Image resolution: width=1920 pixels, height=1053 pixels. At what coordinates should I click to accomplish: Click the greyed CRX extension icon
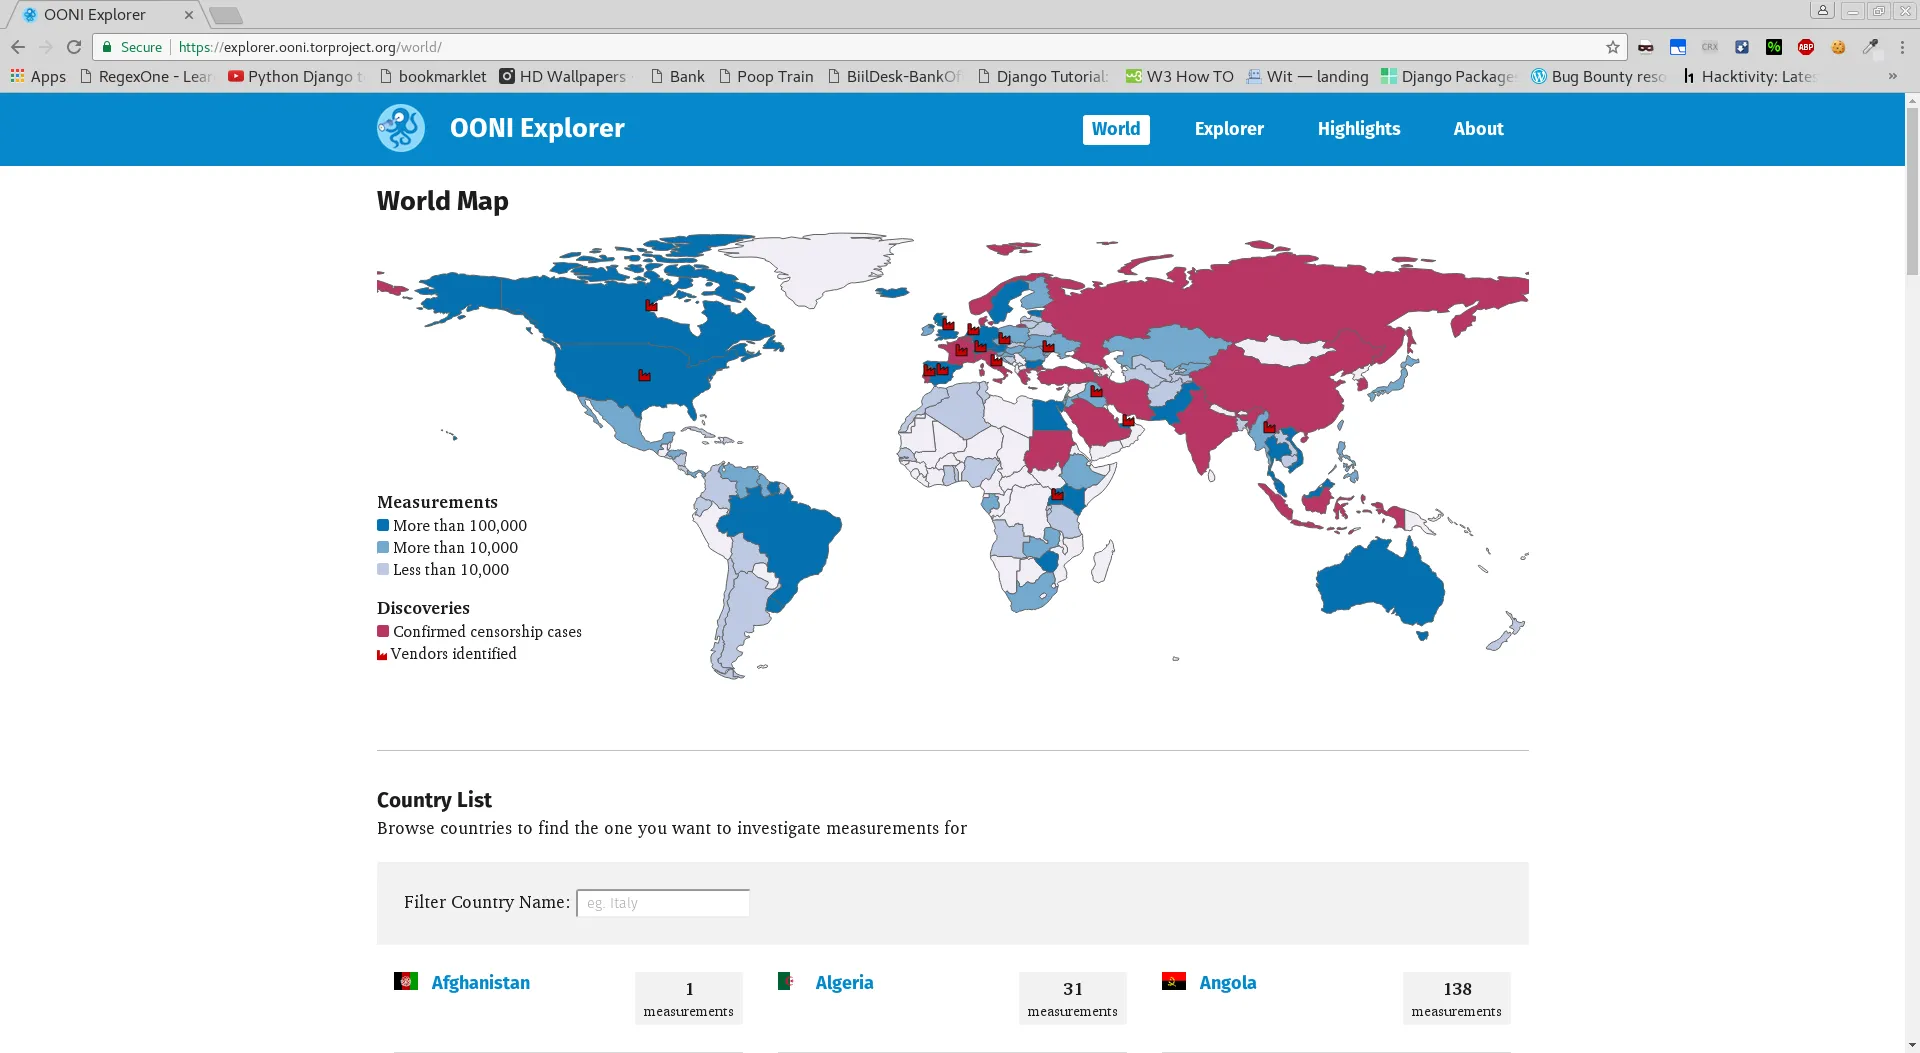coord(1710,47)
